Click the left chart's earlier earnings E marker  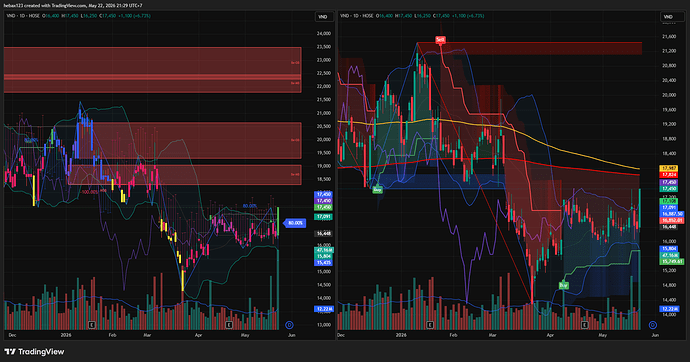tap(92, 325)
